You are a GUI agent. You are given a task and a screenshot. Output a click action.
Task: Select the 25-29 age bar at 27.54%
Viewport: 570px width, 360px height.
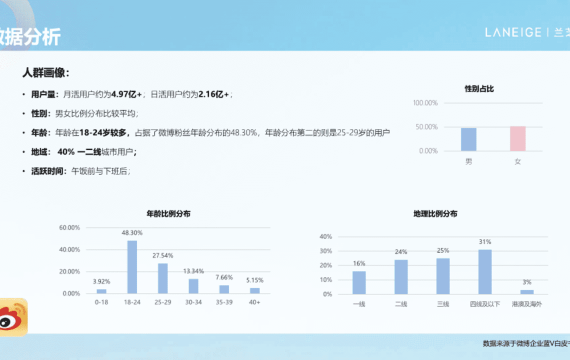[x=163, y=278]
